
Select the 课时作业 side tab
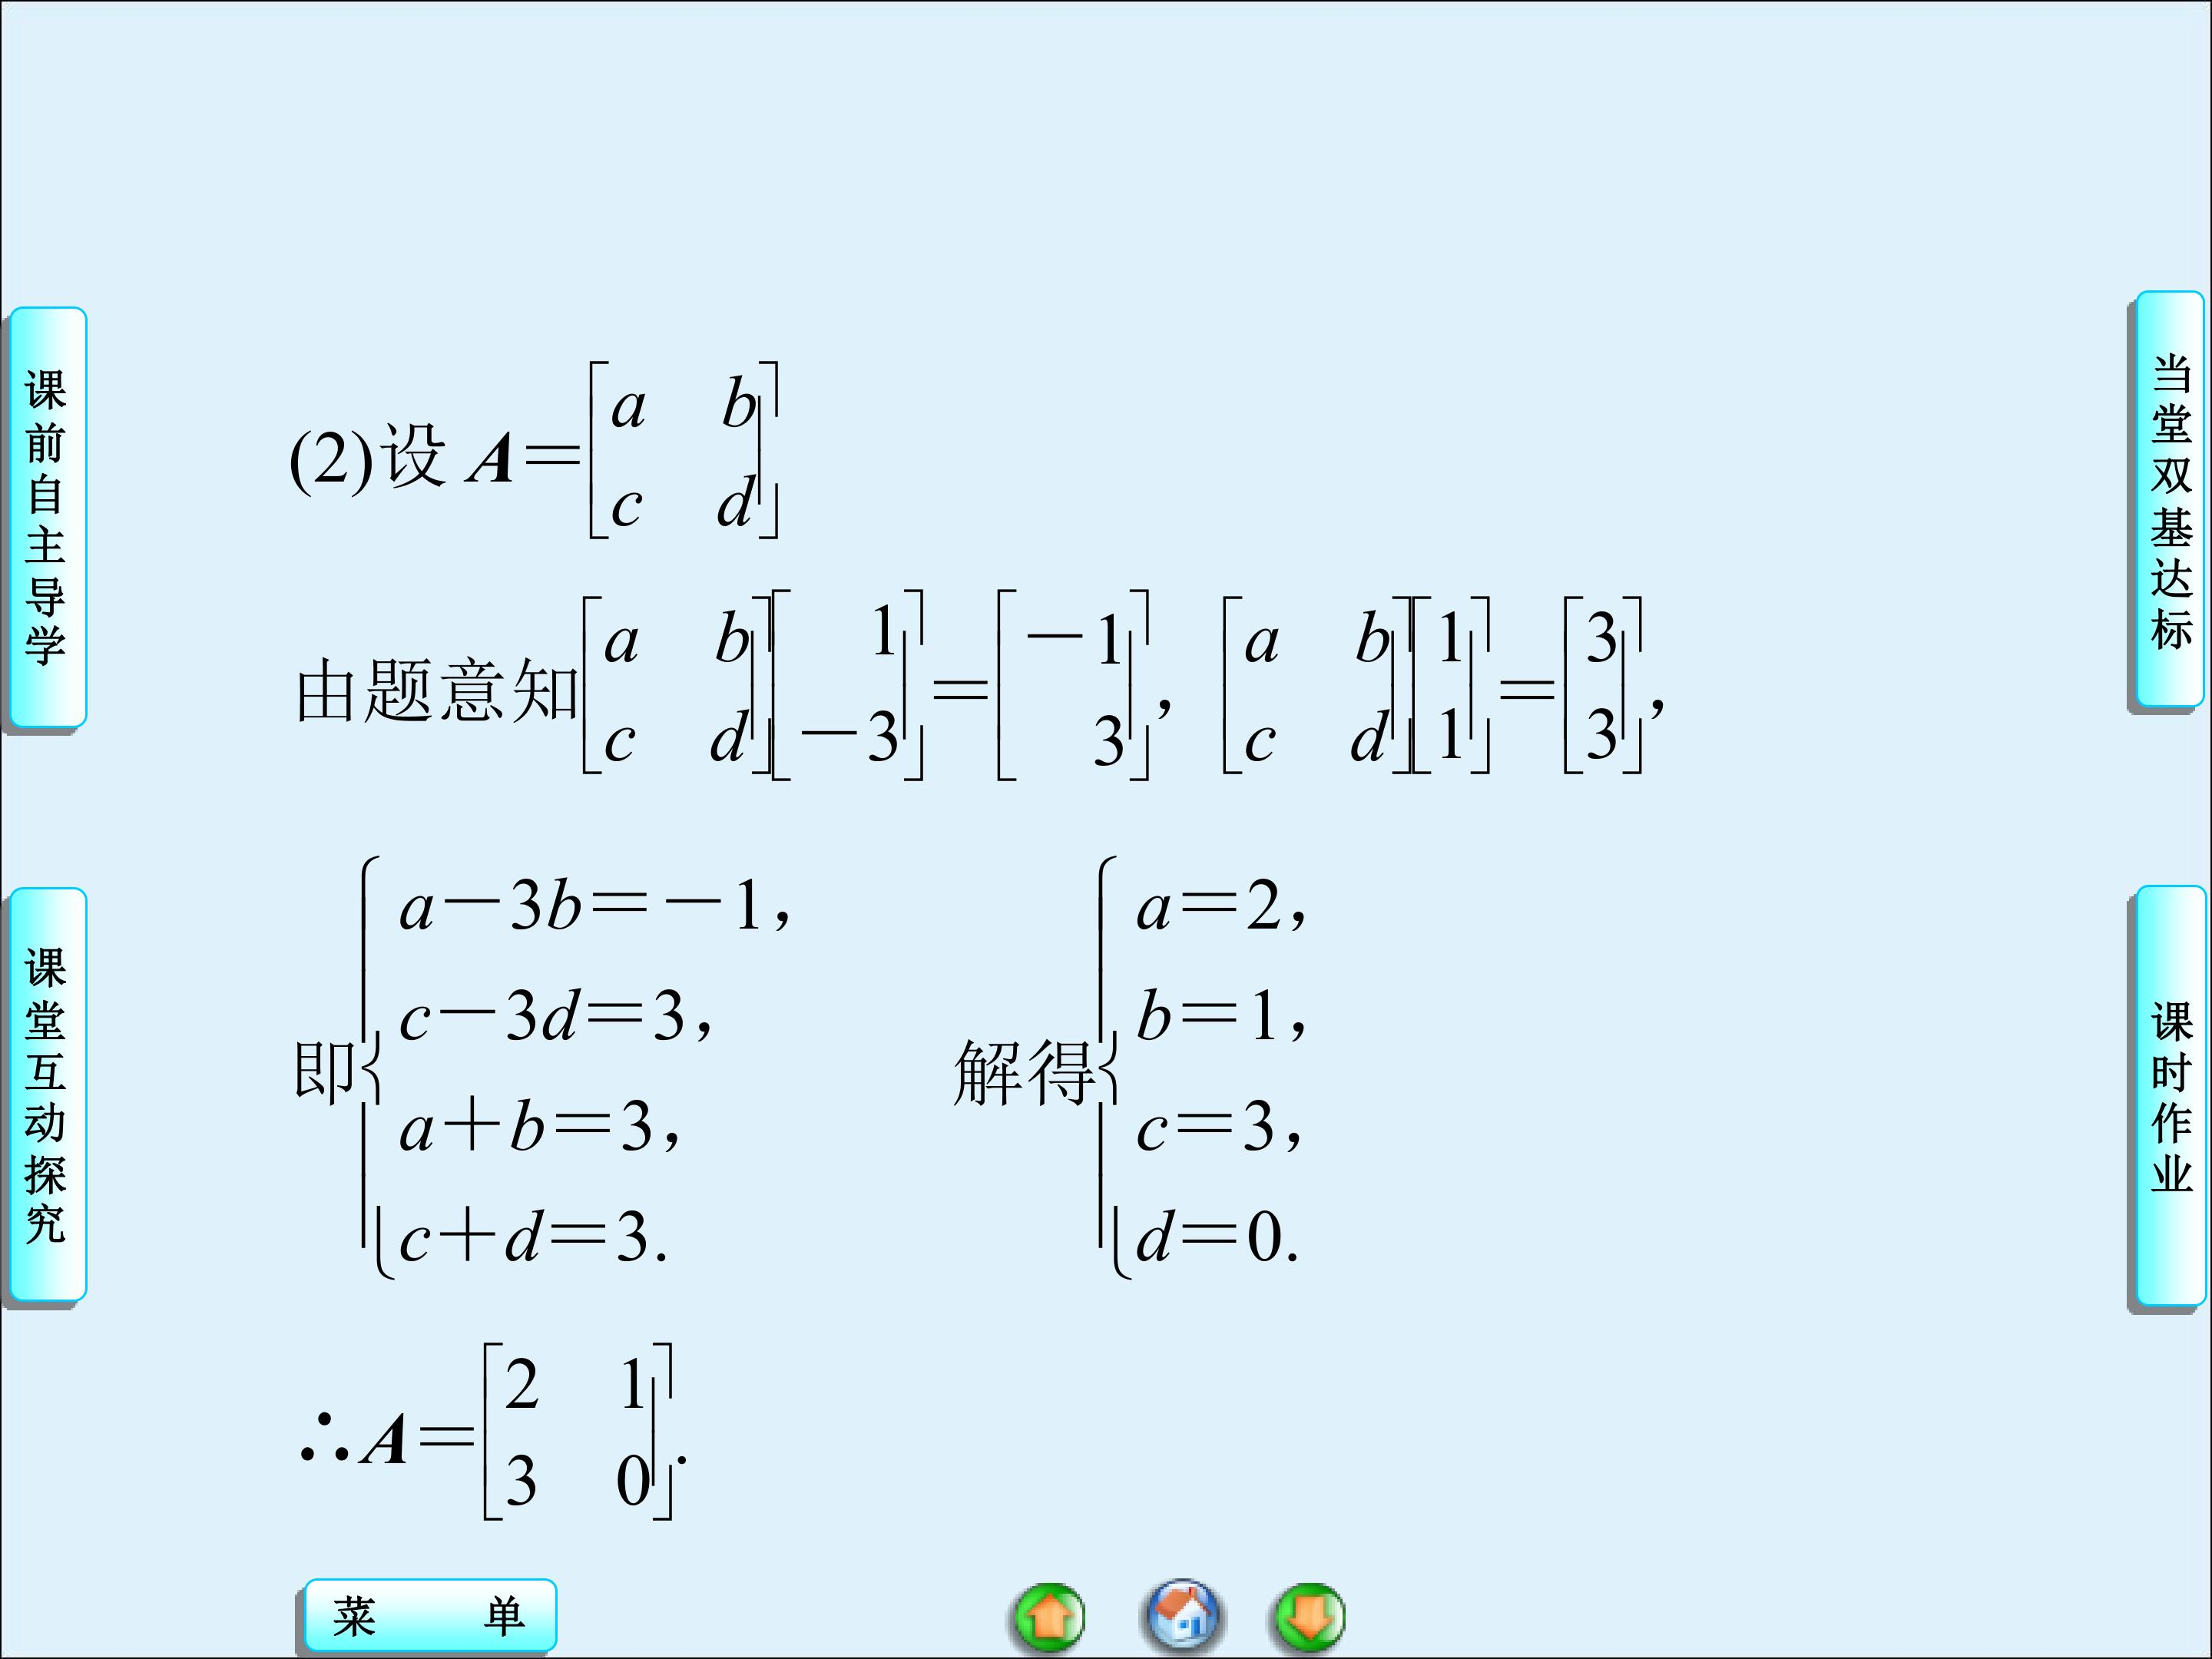(x=2170, y=1097)
